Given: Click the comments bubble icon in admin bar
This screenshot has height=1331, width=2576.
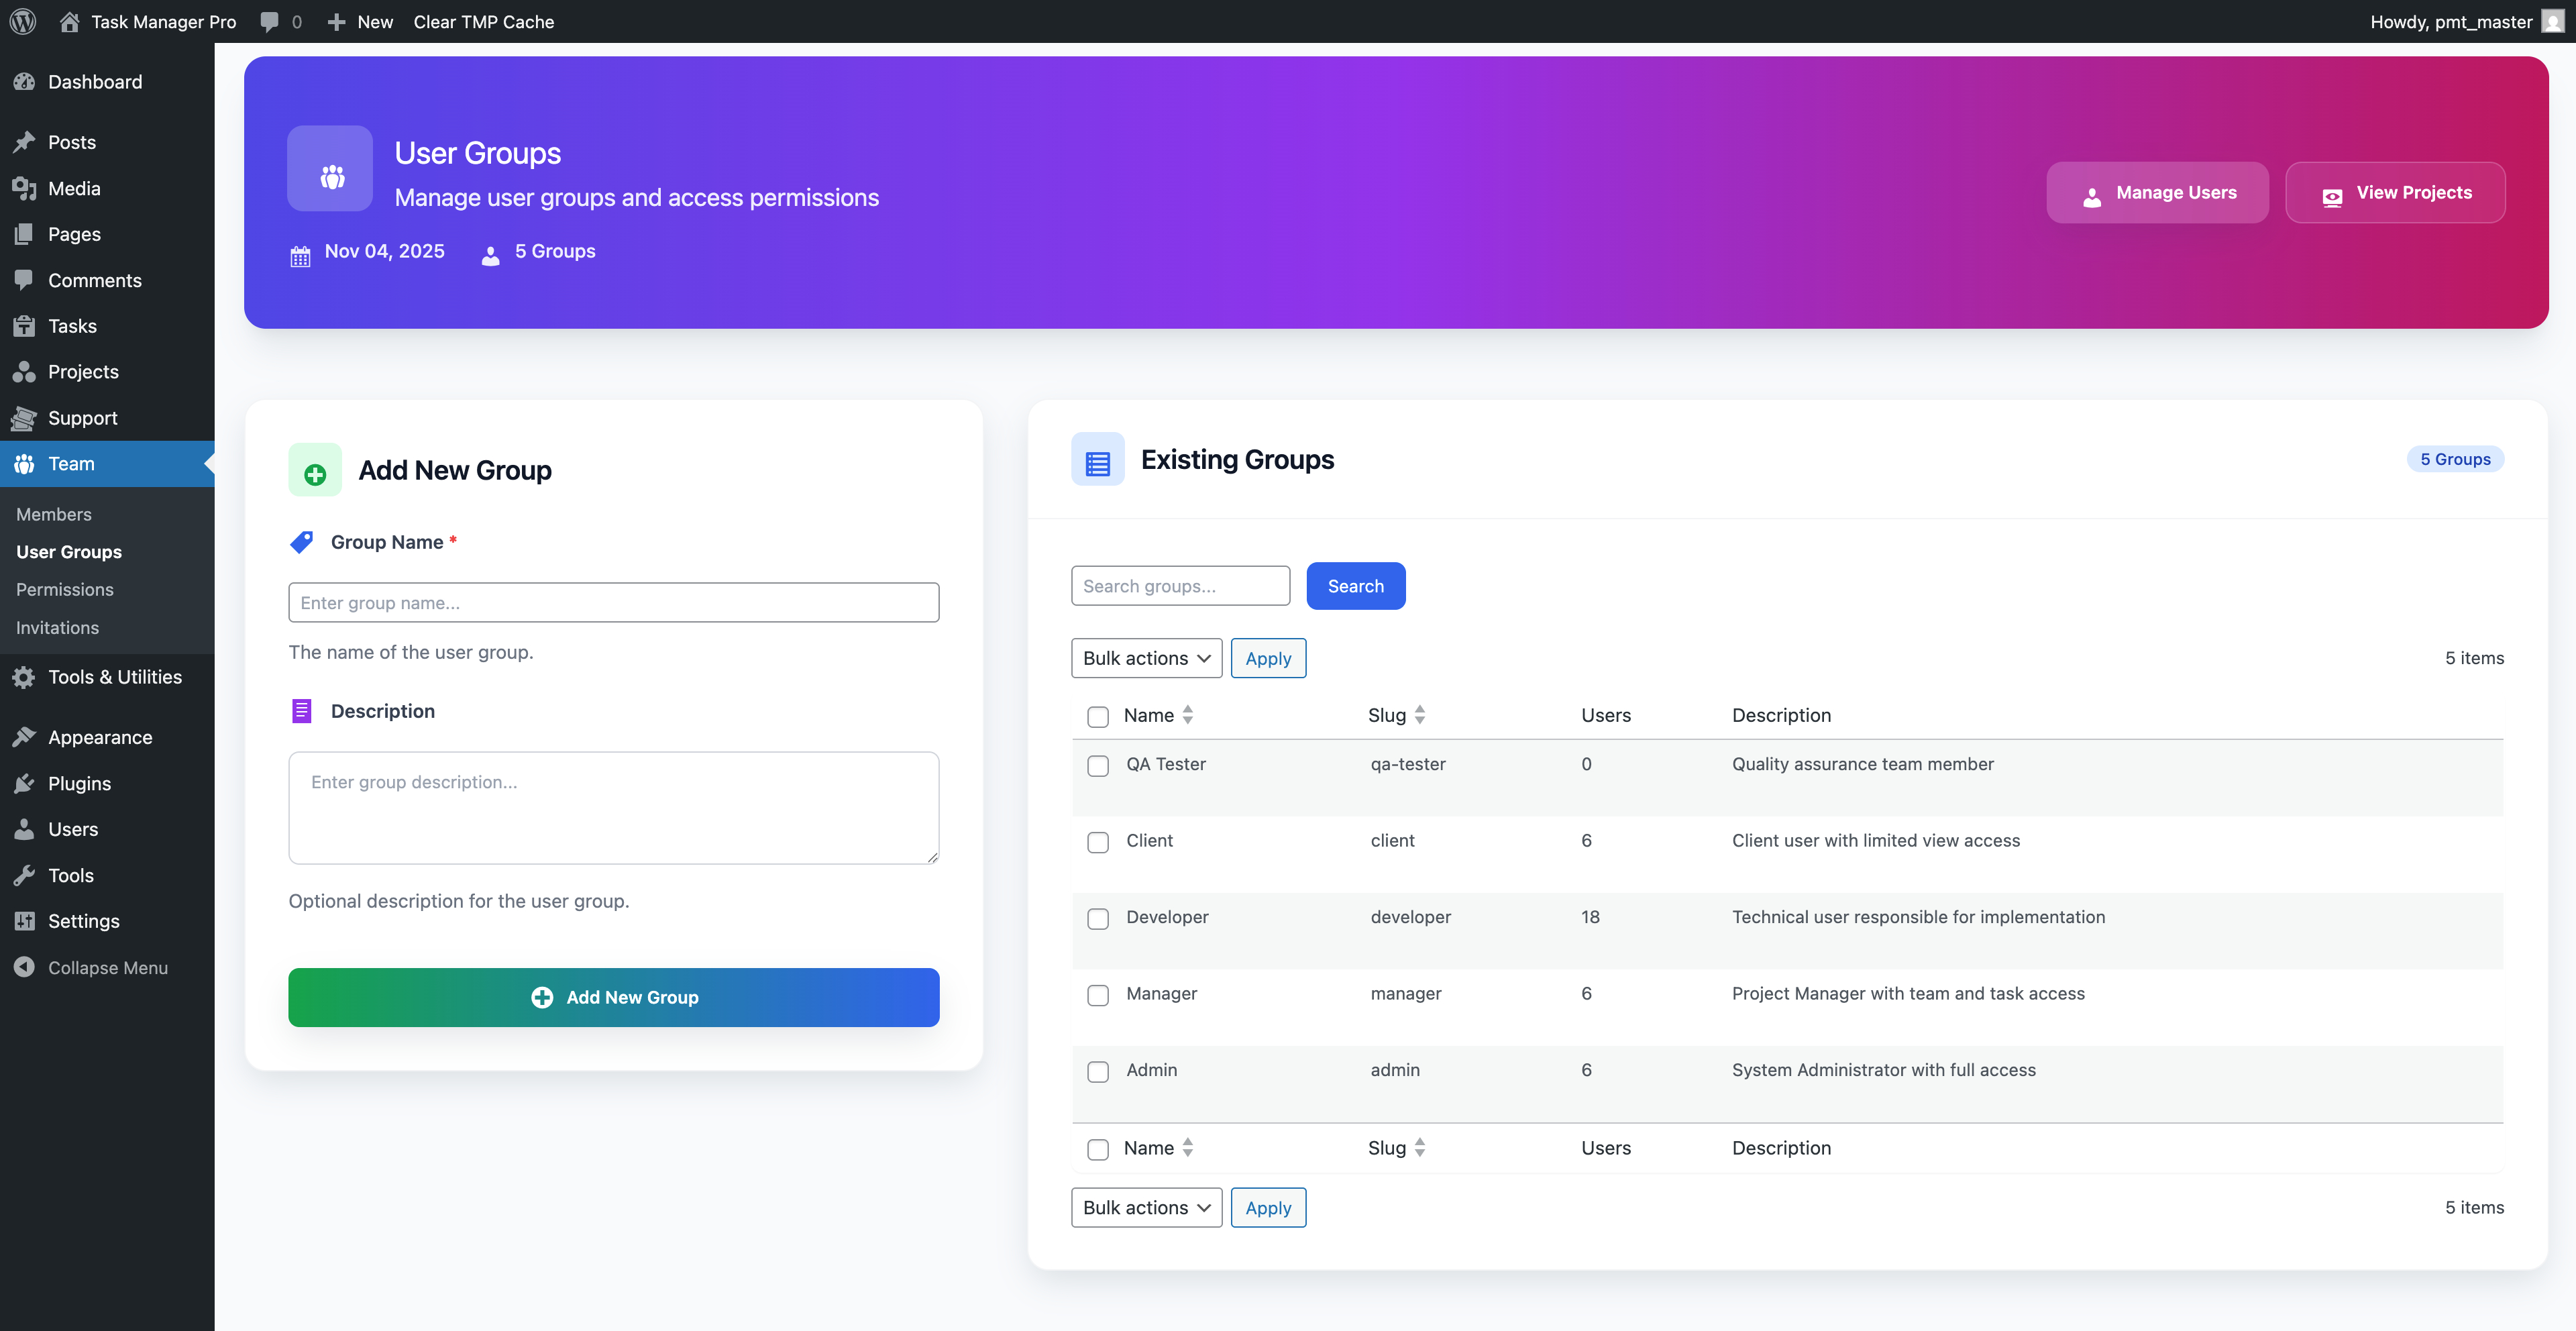Looking at the screenshot, I should coord(269,21).
